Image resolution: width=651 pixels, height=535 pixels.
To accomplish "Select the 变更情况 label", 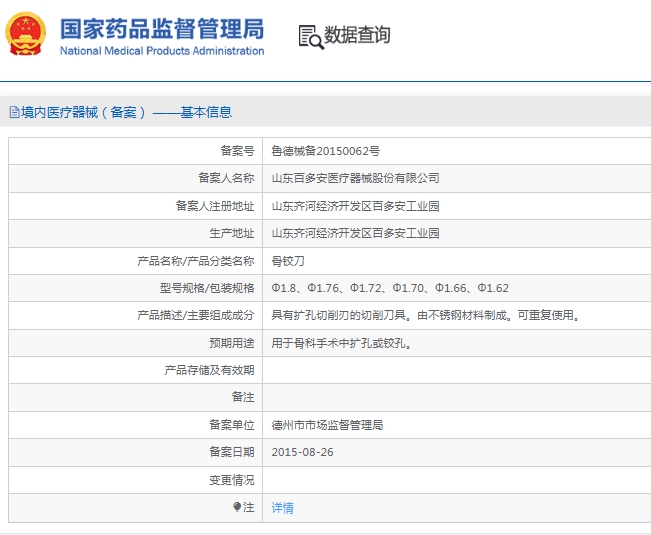I will [x=232, y=480].
